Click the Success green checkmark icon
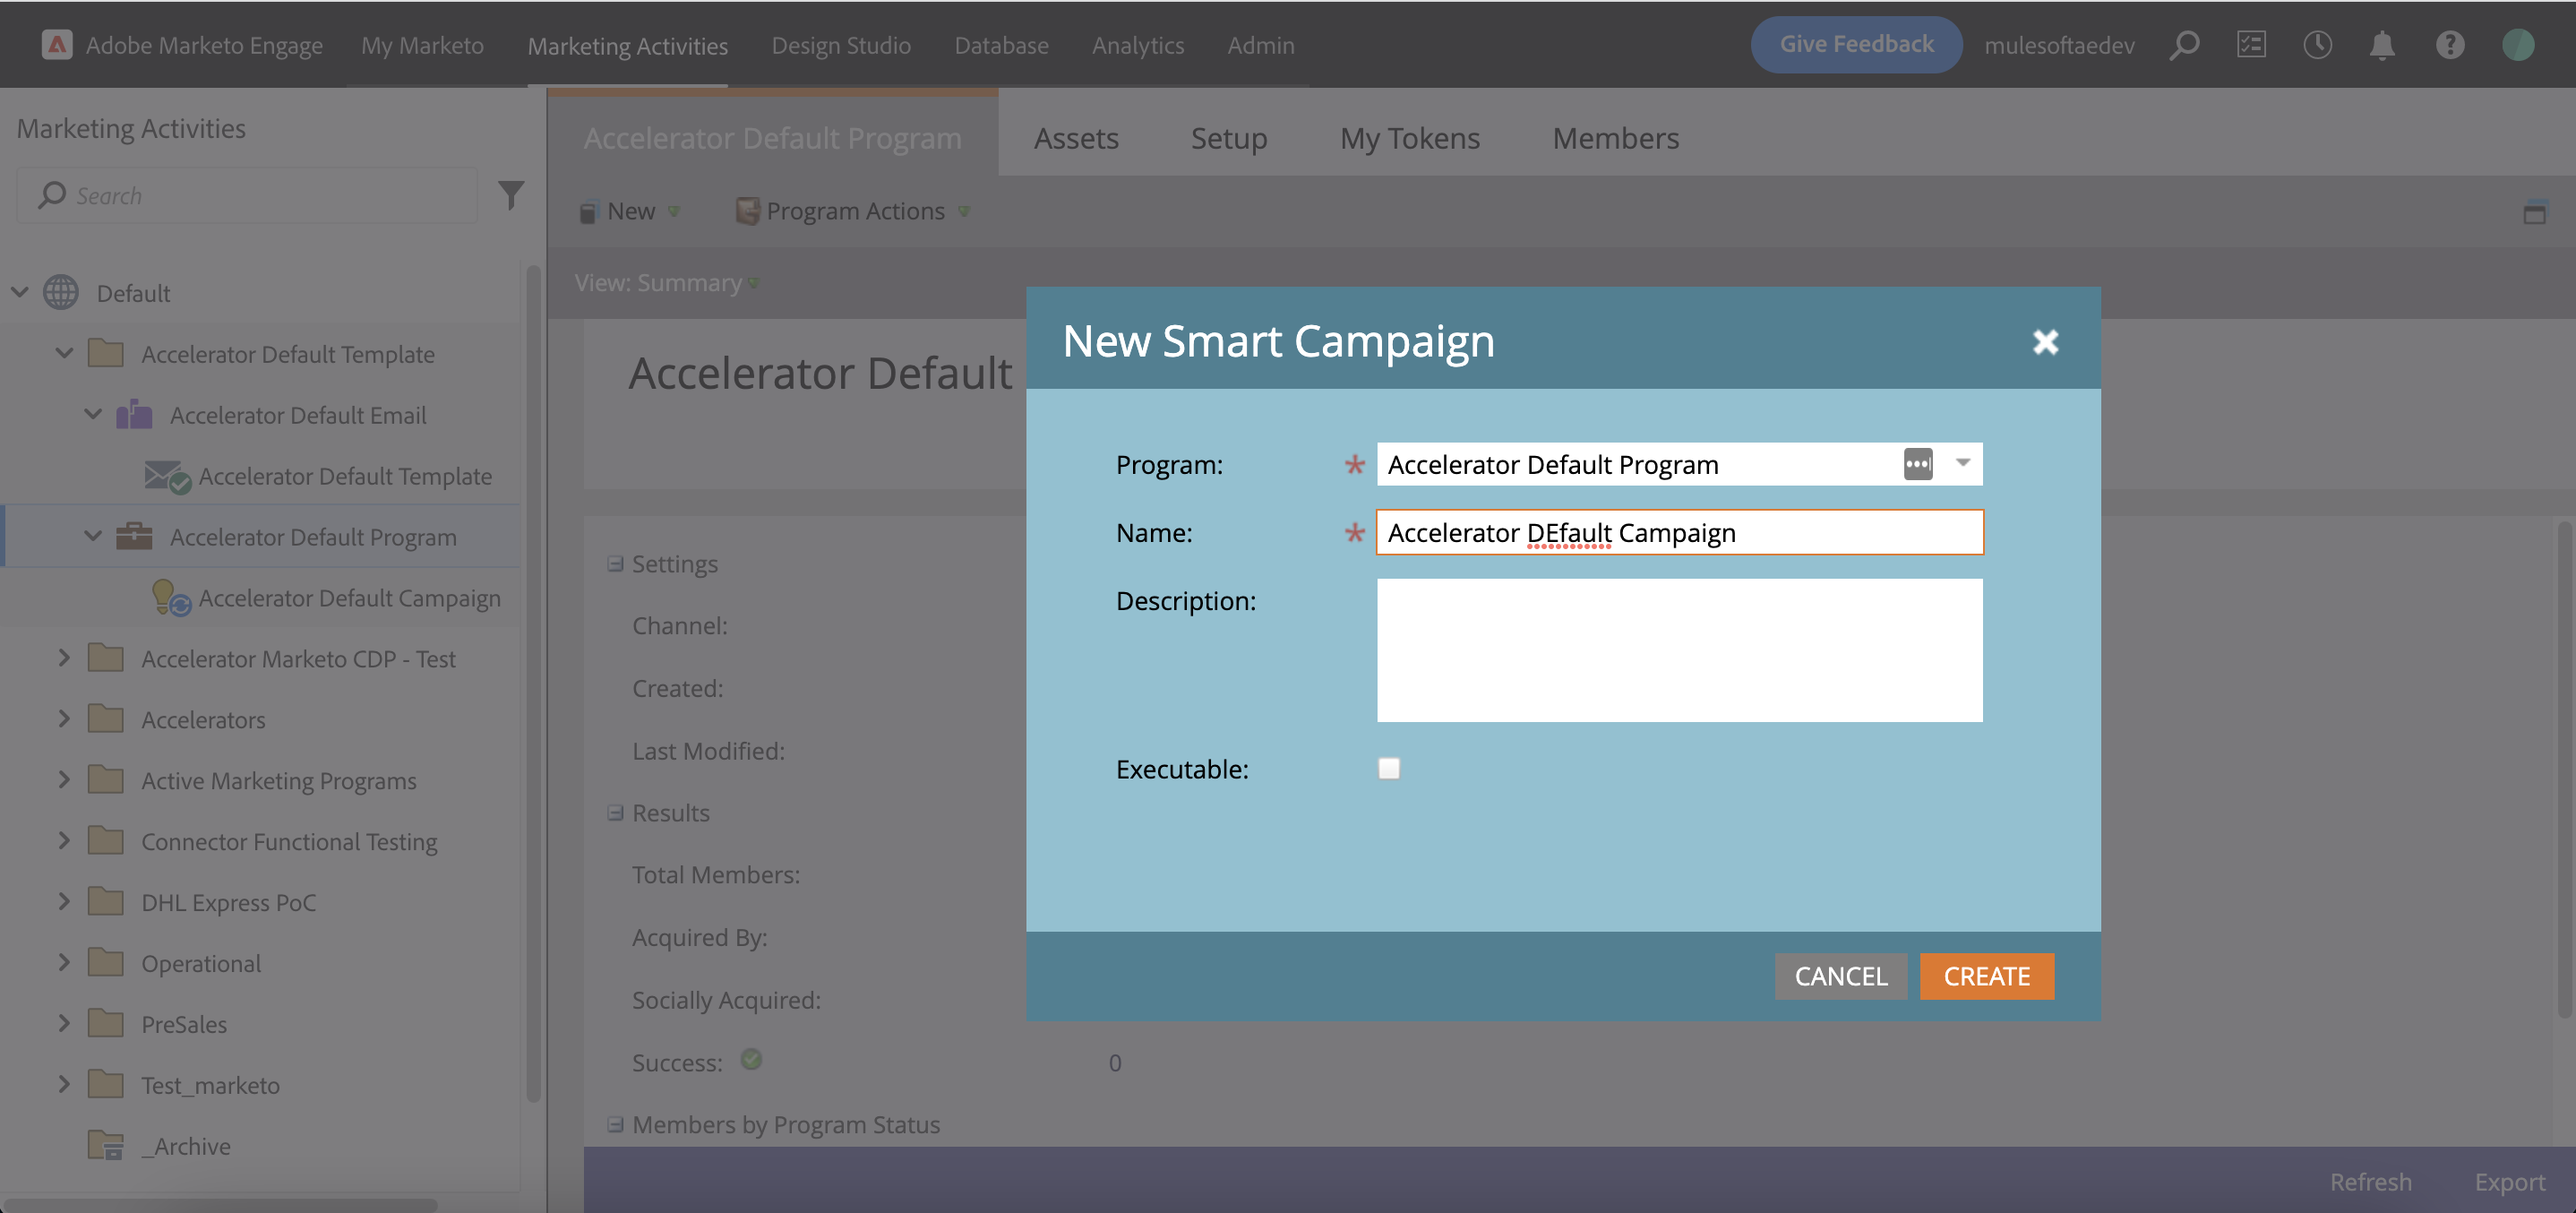This screenshot has width=2576, height=1213. click(x=751, y=1059)
